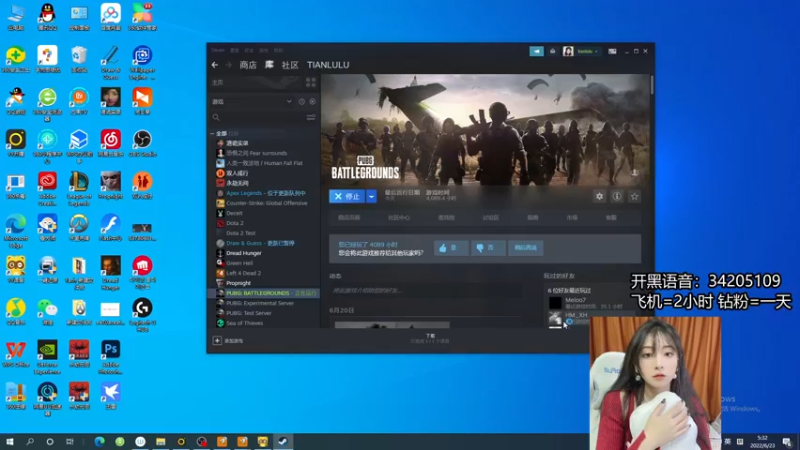Open OBS Studio desktop shortcut
Viewport: 800px width, 450px height.
142,143
